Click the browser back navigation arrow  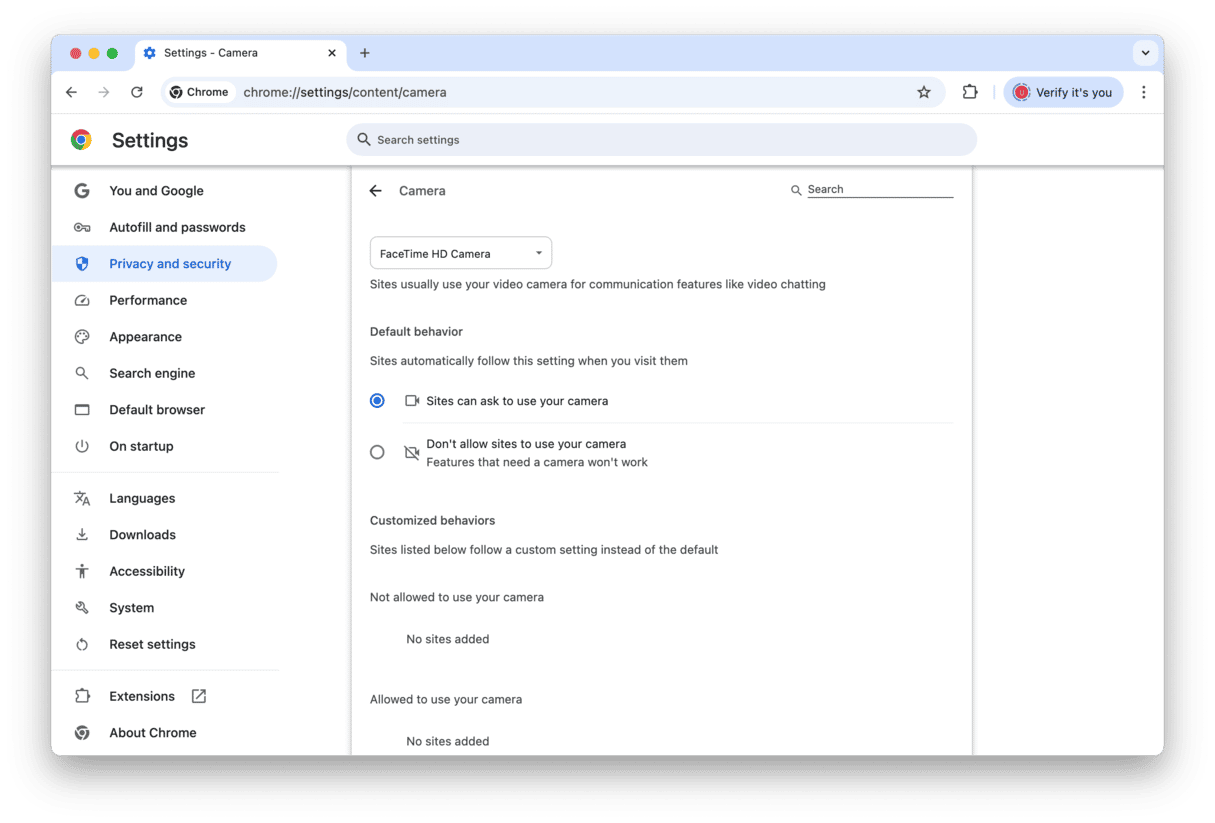(71, 92)
